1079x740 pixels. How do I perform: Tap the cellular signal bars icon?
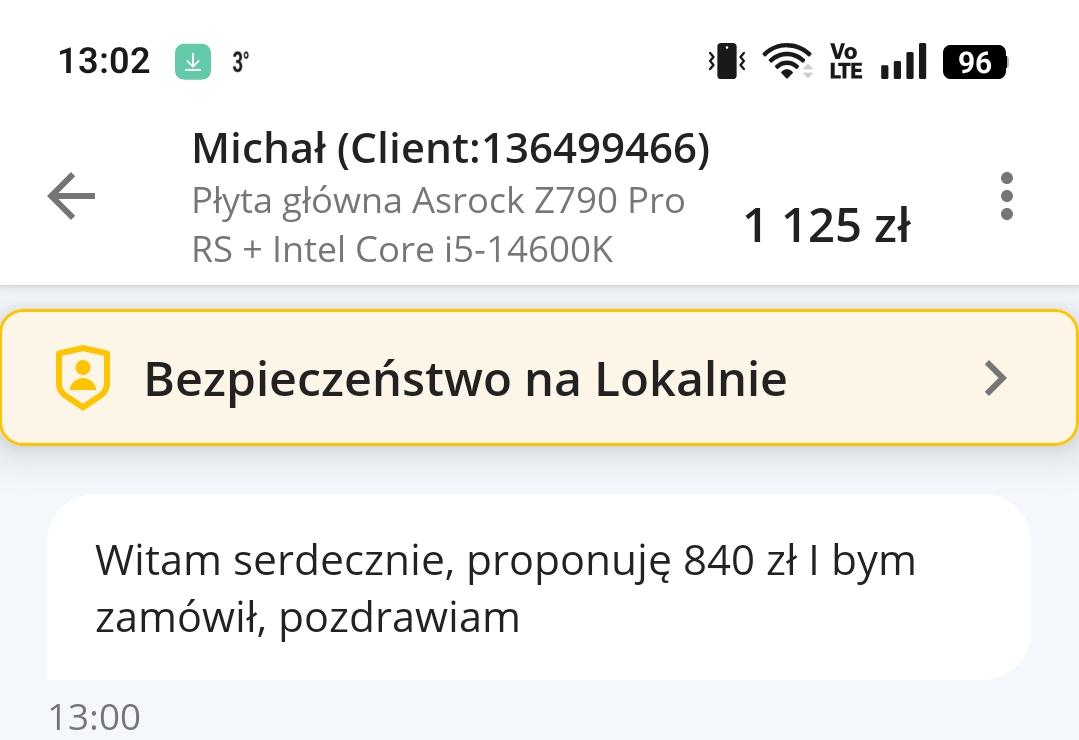tap(903, 62)
